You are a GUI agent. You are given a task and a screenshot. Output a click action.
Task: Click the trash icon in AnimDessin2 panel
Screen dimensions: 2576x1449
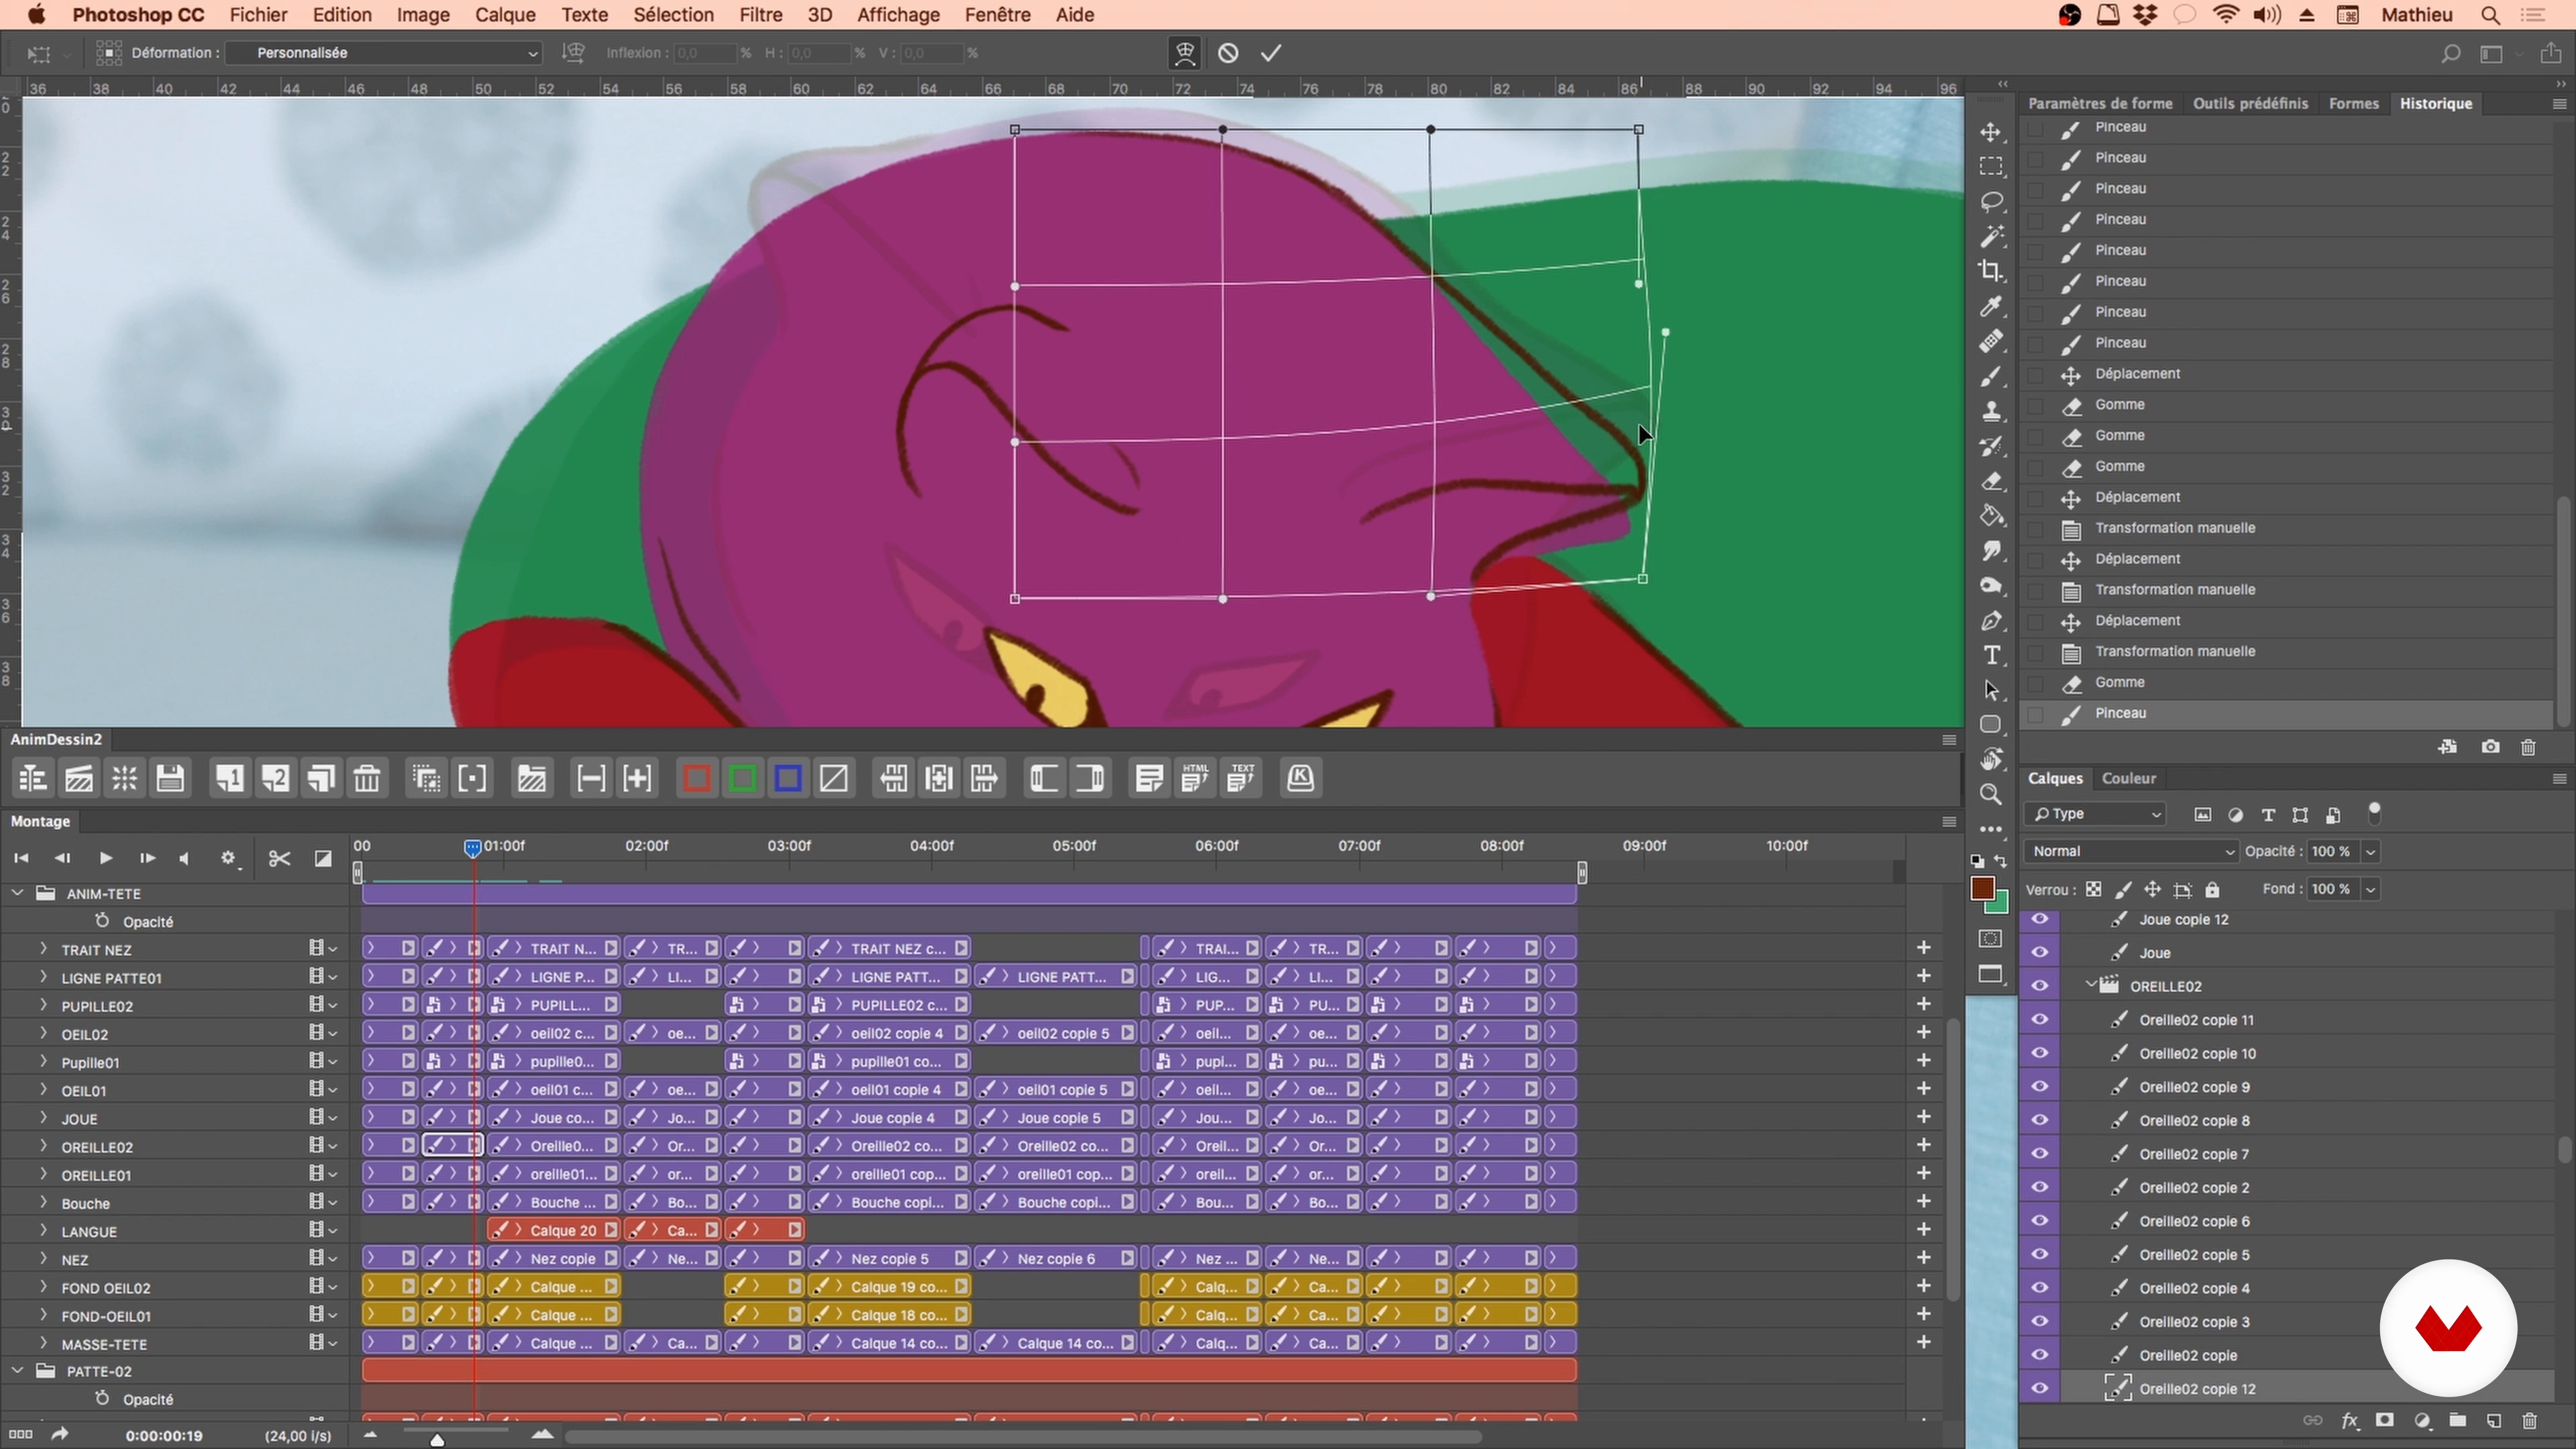click(367, 778)
